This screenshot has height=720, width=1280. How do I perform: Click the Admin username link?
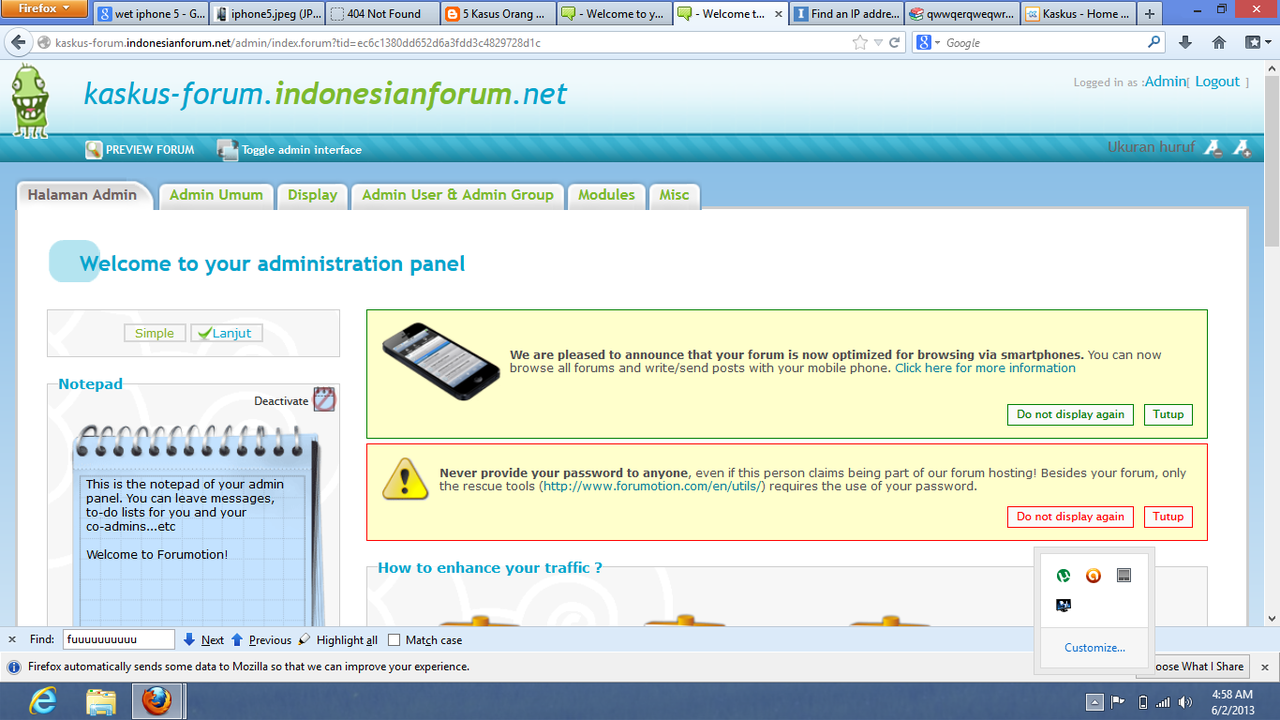pyautogui.click(x=1165, y=82)
